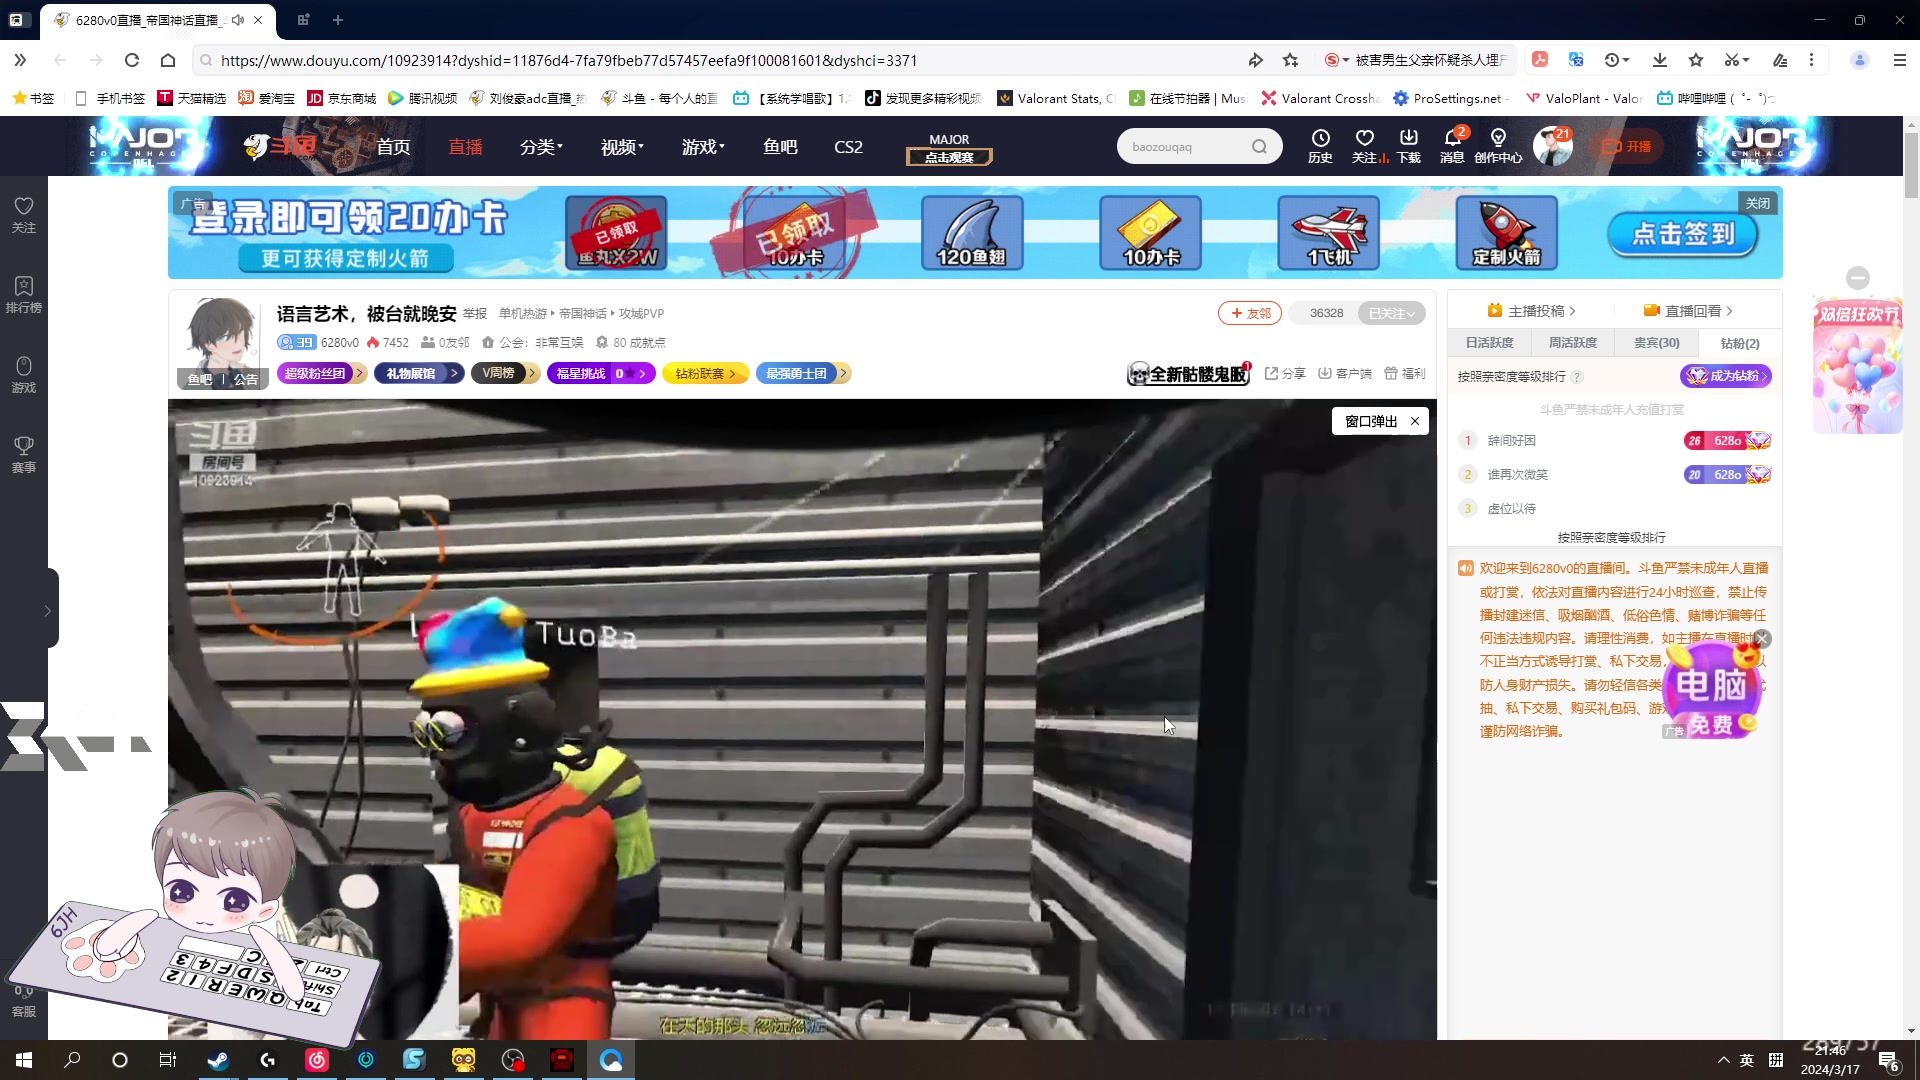The image size is (1920, 1080).
Task: Open 鱼吧 in the nav
Action: (x=780, y=147)
